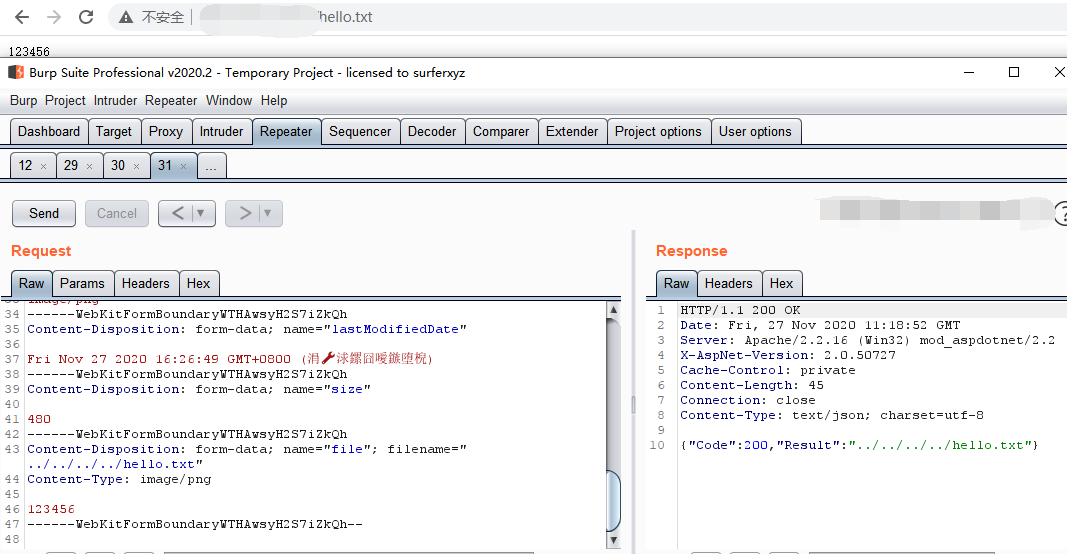This screenshot has height=554, width=1067.
Task: Show the Response Headers view
Action: pos(728,283)
